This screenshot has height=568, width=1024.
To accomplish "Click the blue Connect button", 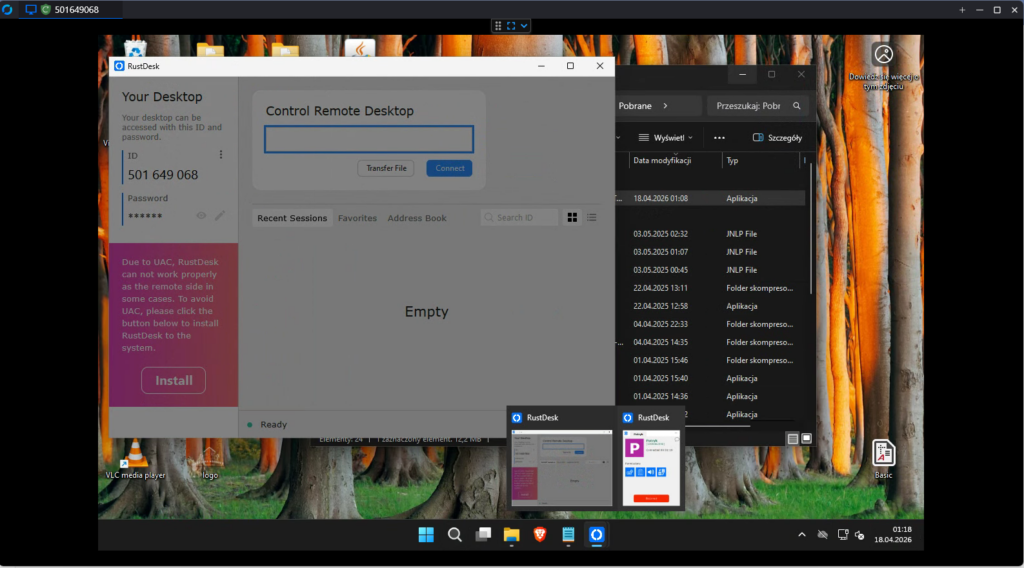I will (x=449, y=168).
